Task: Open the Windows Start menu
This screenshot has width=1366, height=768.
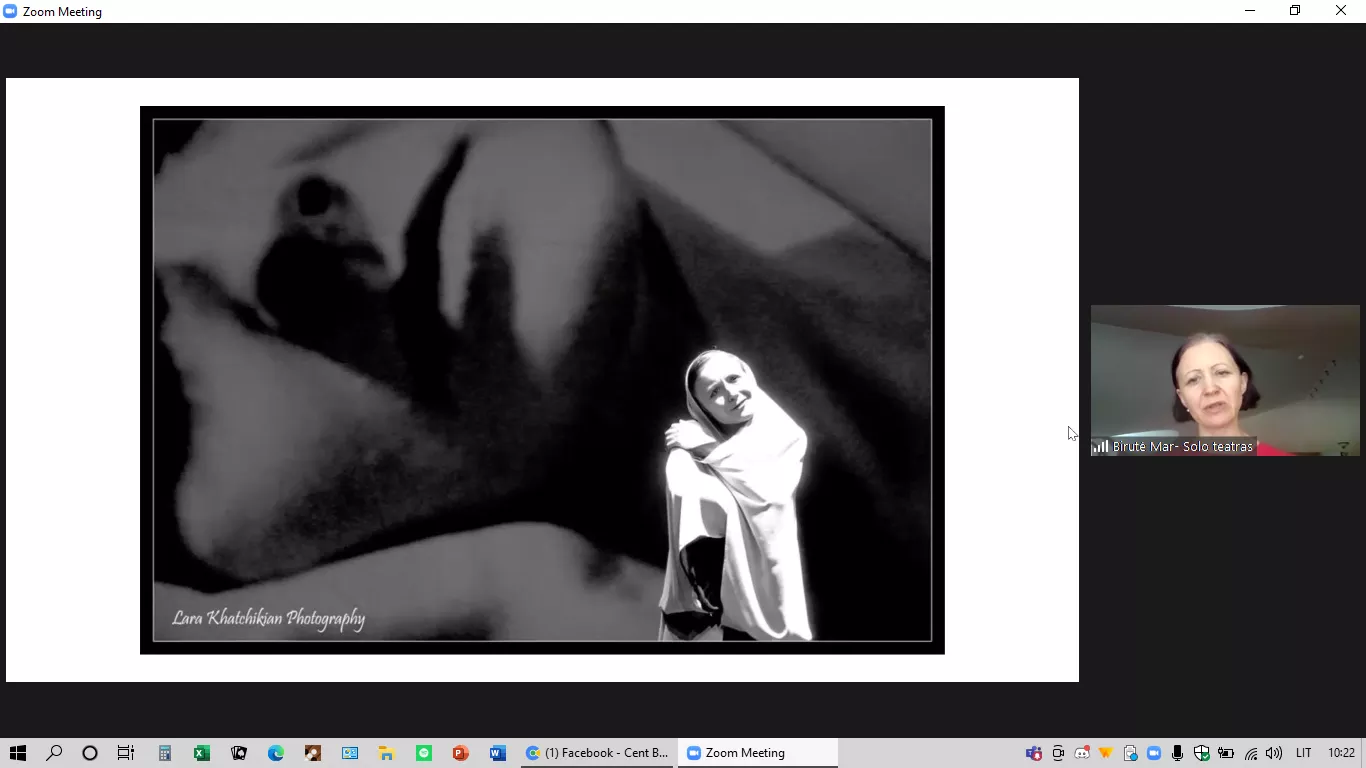Action: point(17,753)
